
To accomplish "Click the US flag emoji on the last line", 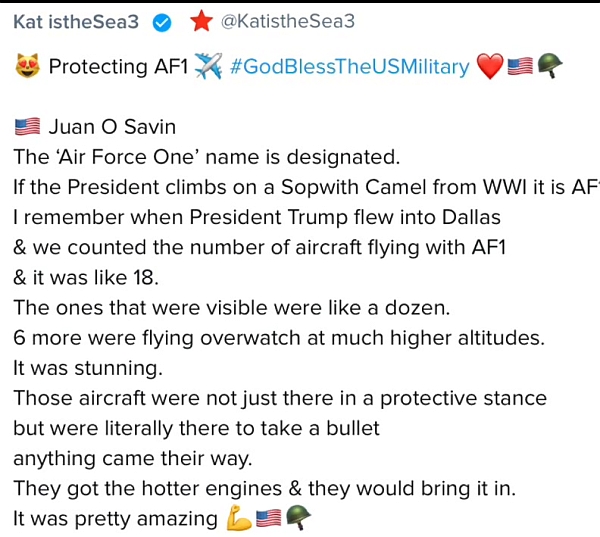I will click(268, 518).
